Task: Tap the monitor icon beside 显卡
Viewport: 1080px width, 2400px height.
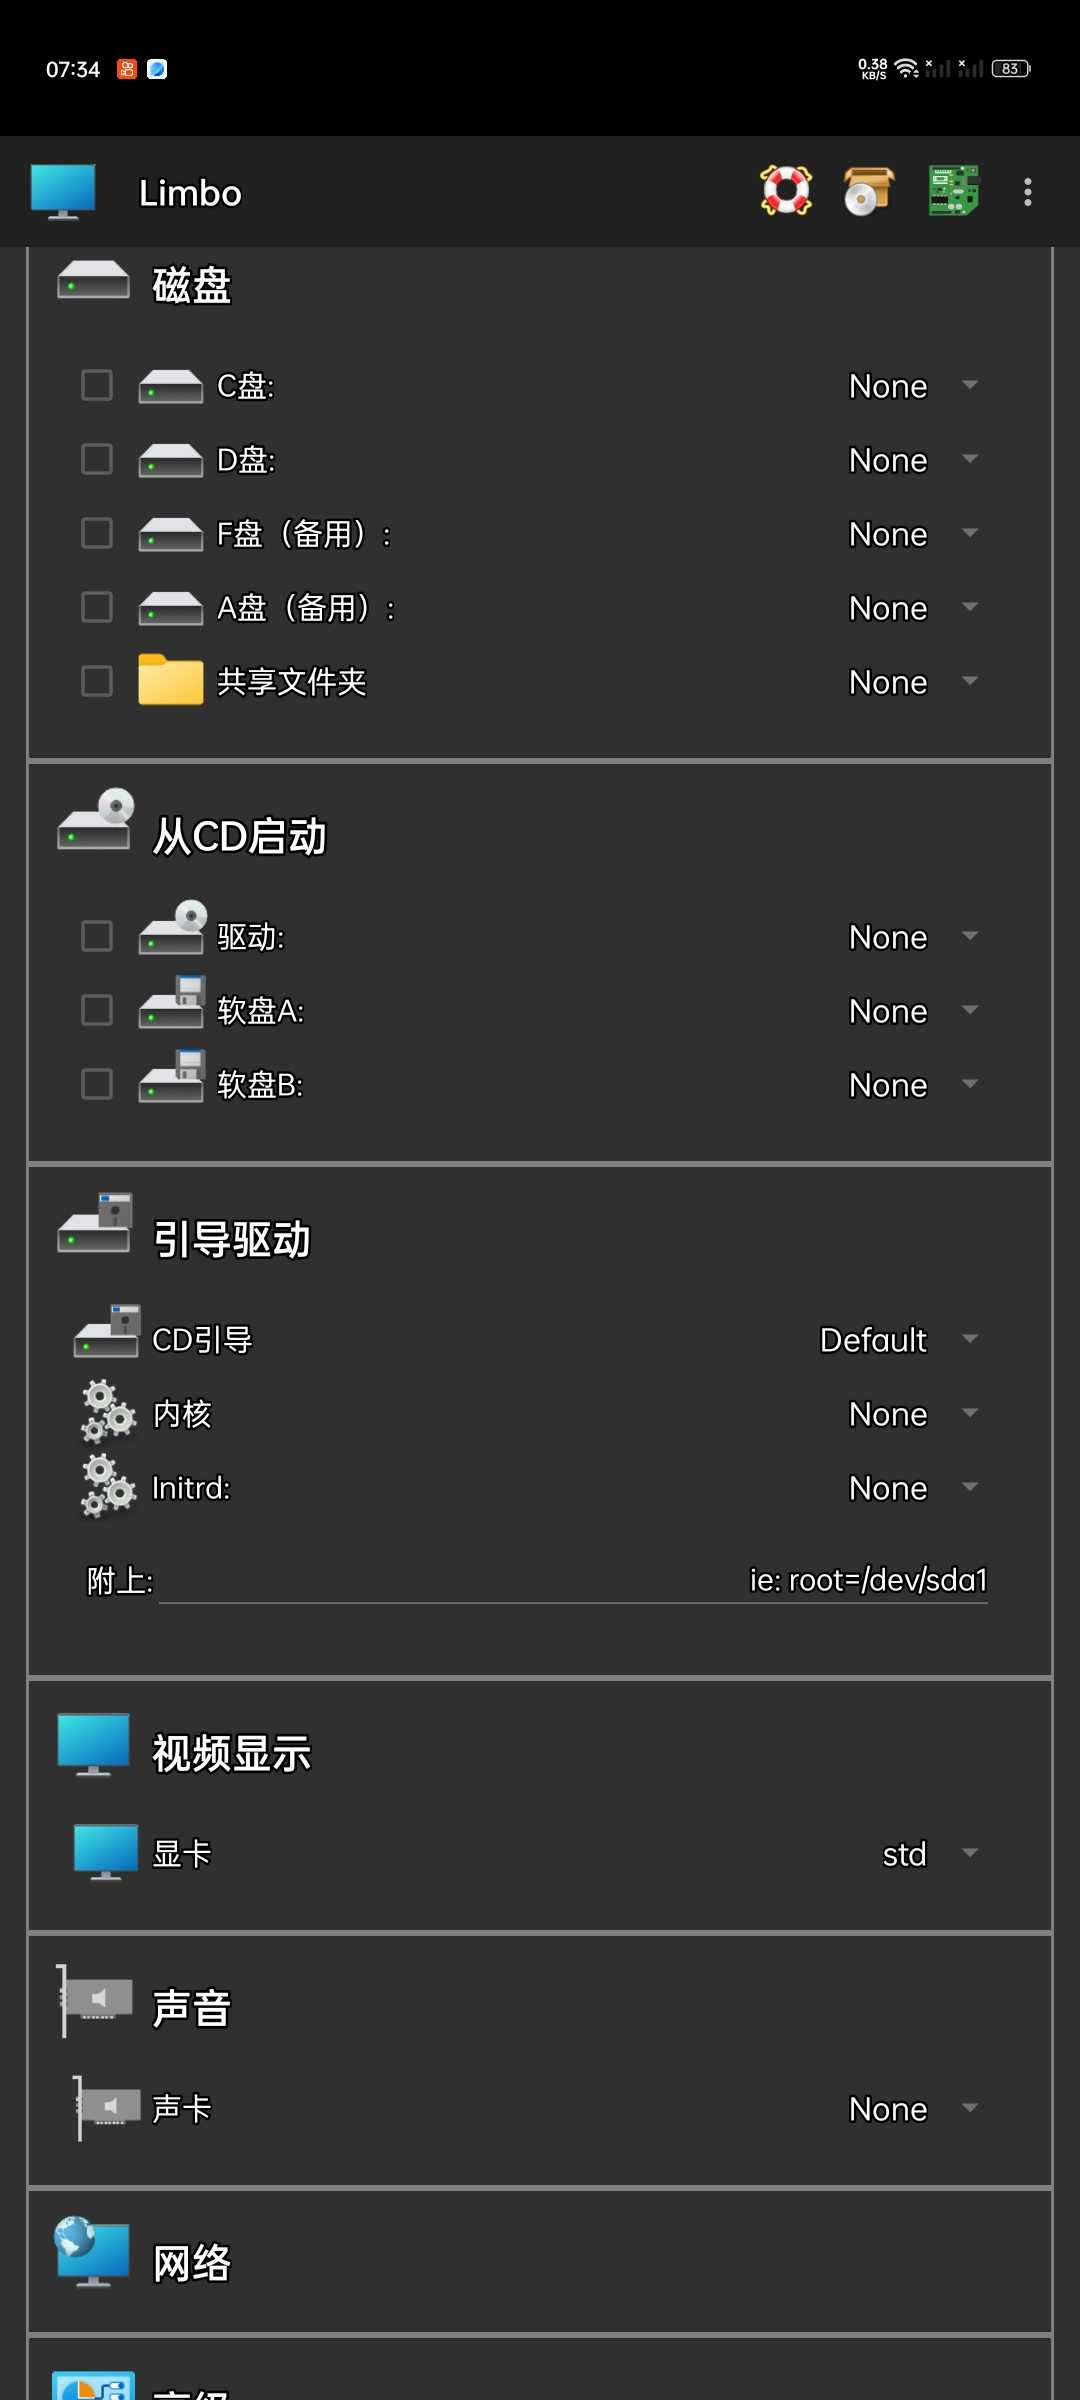Action: [106, 1853]
